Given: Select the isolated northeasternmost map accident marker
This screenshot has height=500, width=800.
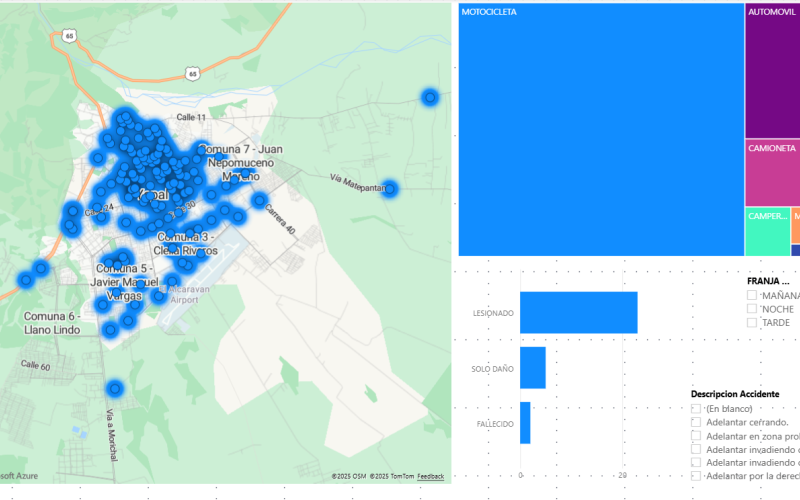Looking at the screenshot, I should [430, 97].
